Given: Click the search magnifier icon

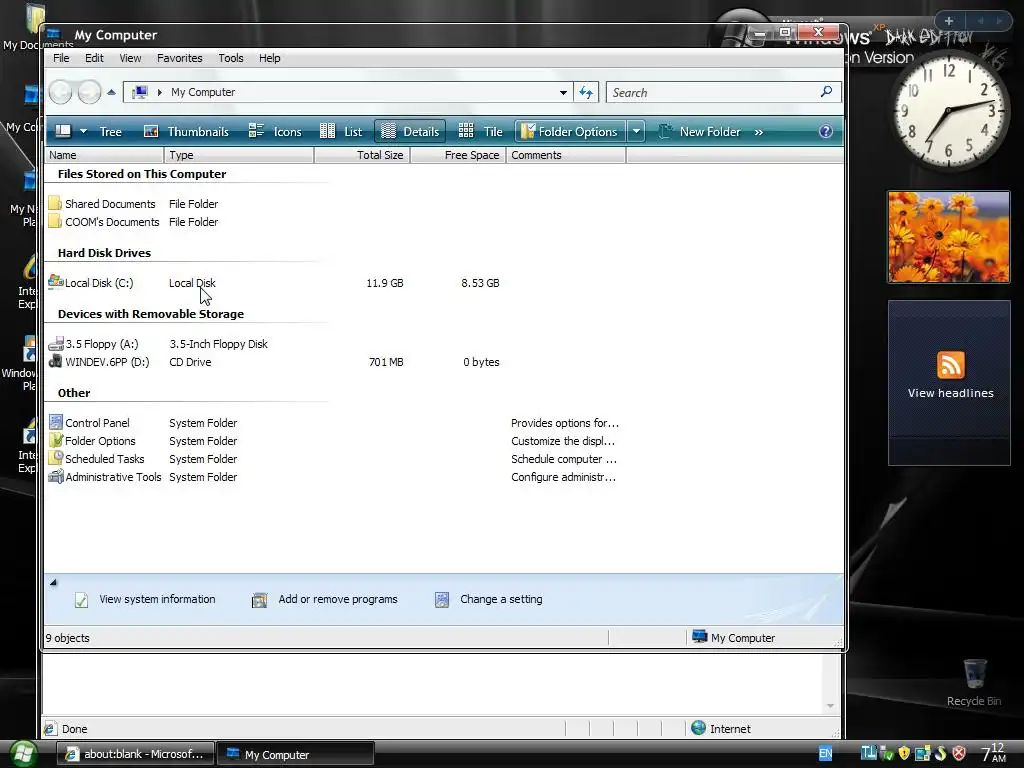Looking at the screenshot, I should [826, 91].
